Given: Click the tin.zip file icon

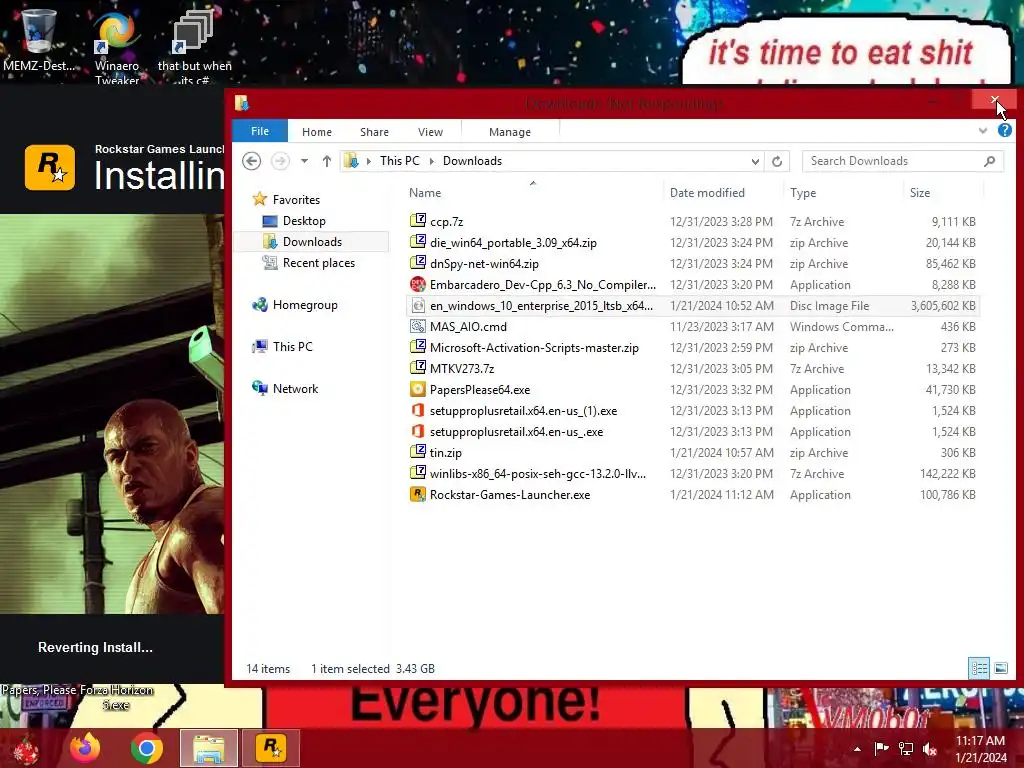Looking at the screenshot, I should tap(418, 453).
